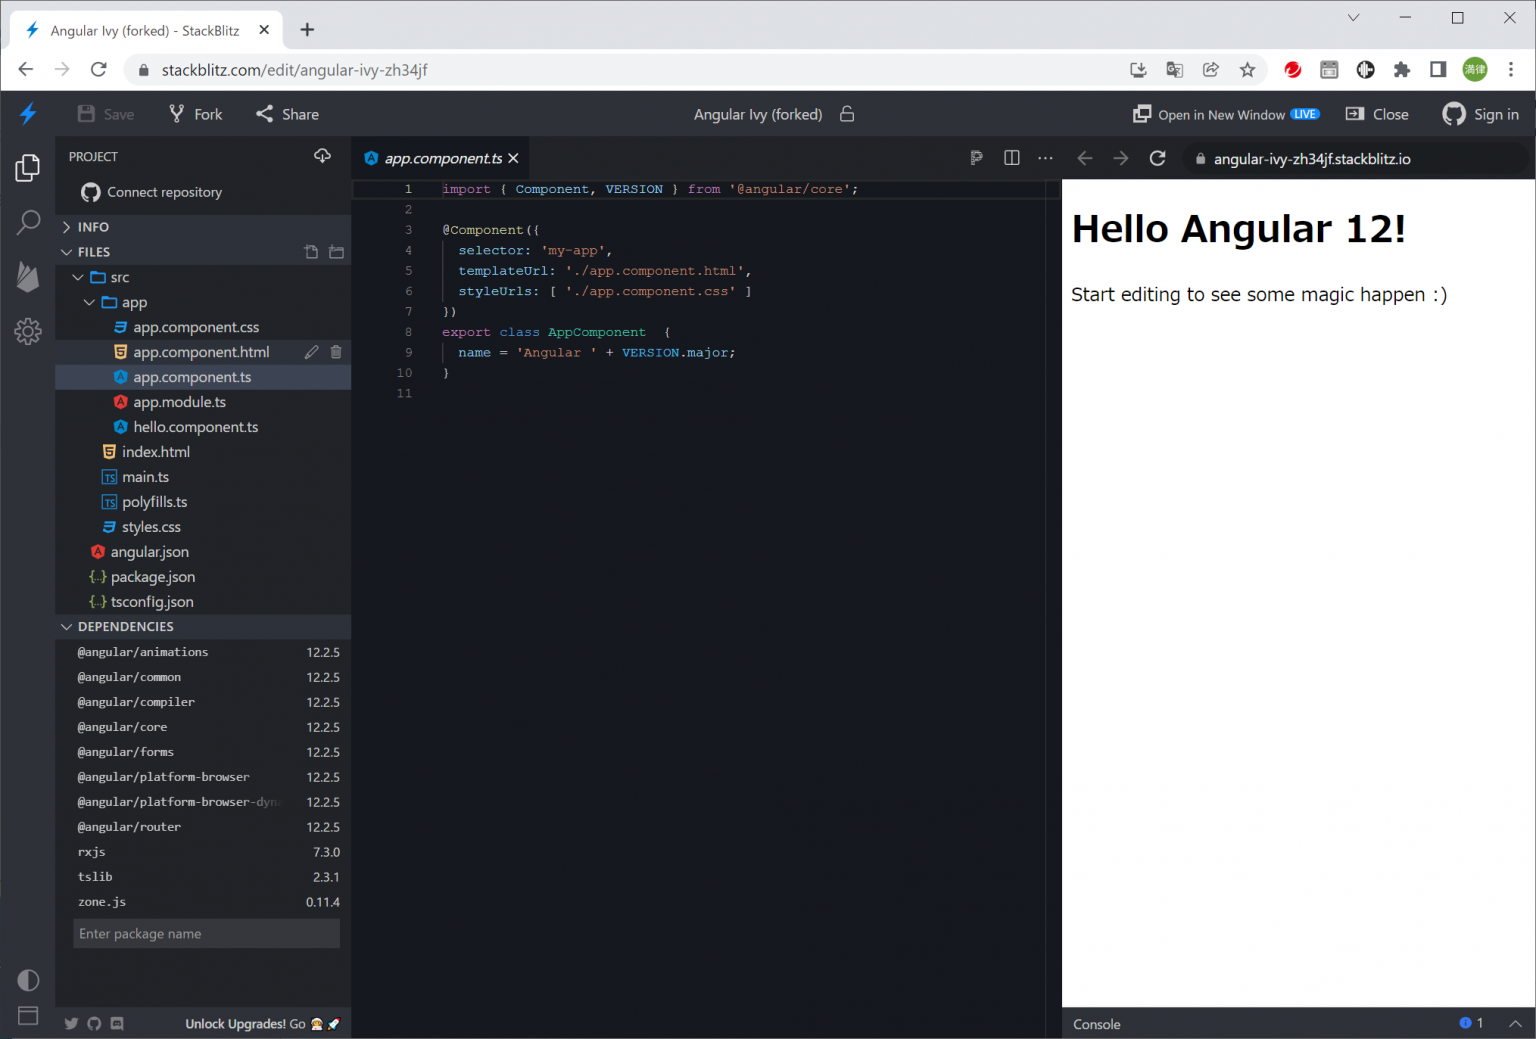Download the project via the cloud icon
This screenshot has width=1536, height=1039.
point(322,156)
